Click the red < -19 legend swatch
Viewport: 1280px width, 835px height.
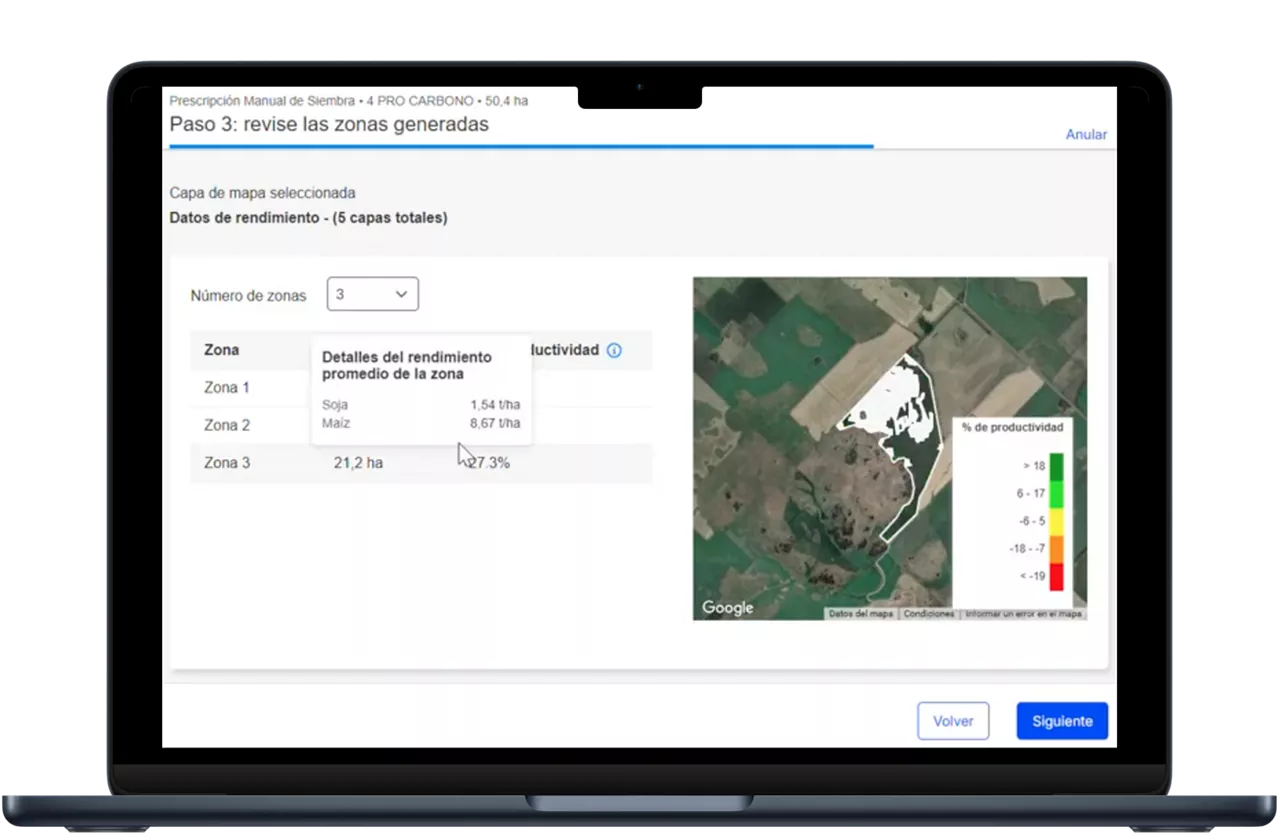pos(1056,576)
